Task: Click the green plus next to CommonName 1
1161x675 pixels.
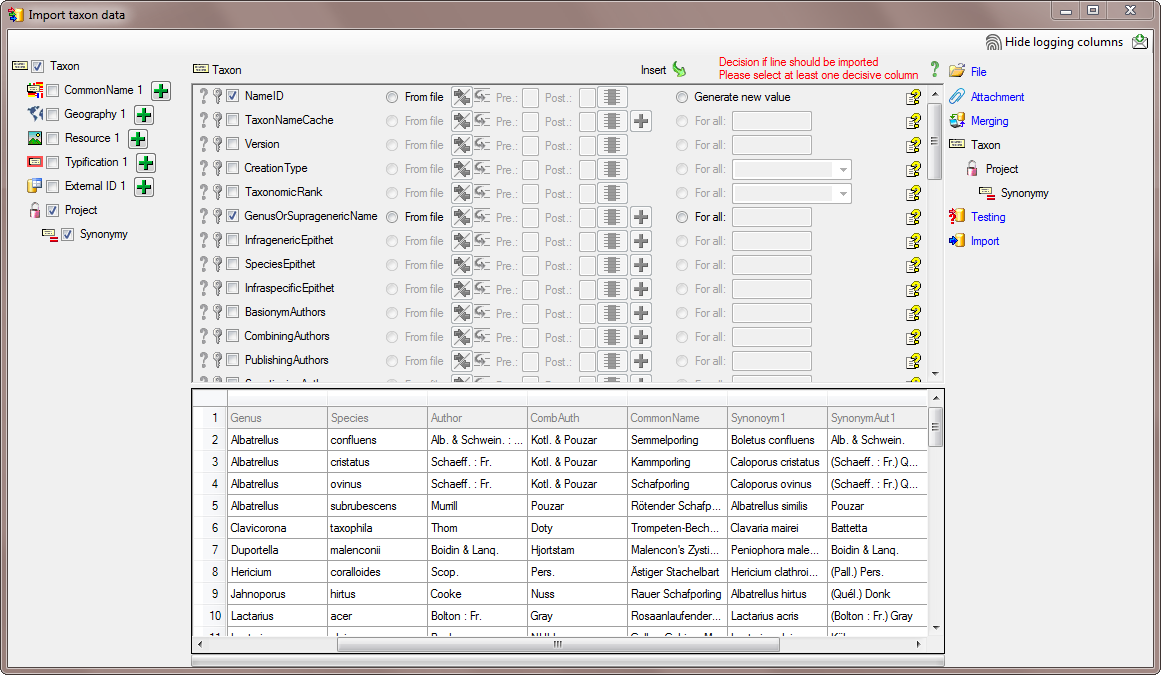Action: (161, 91)
